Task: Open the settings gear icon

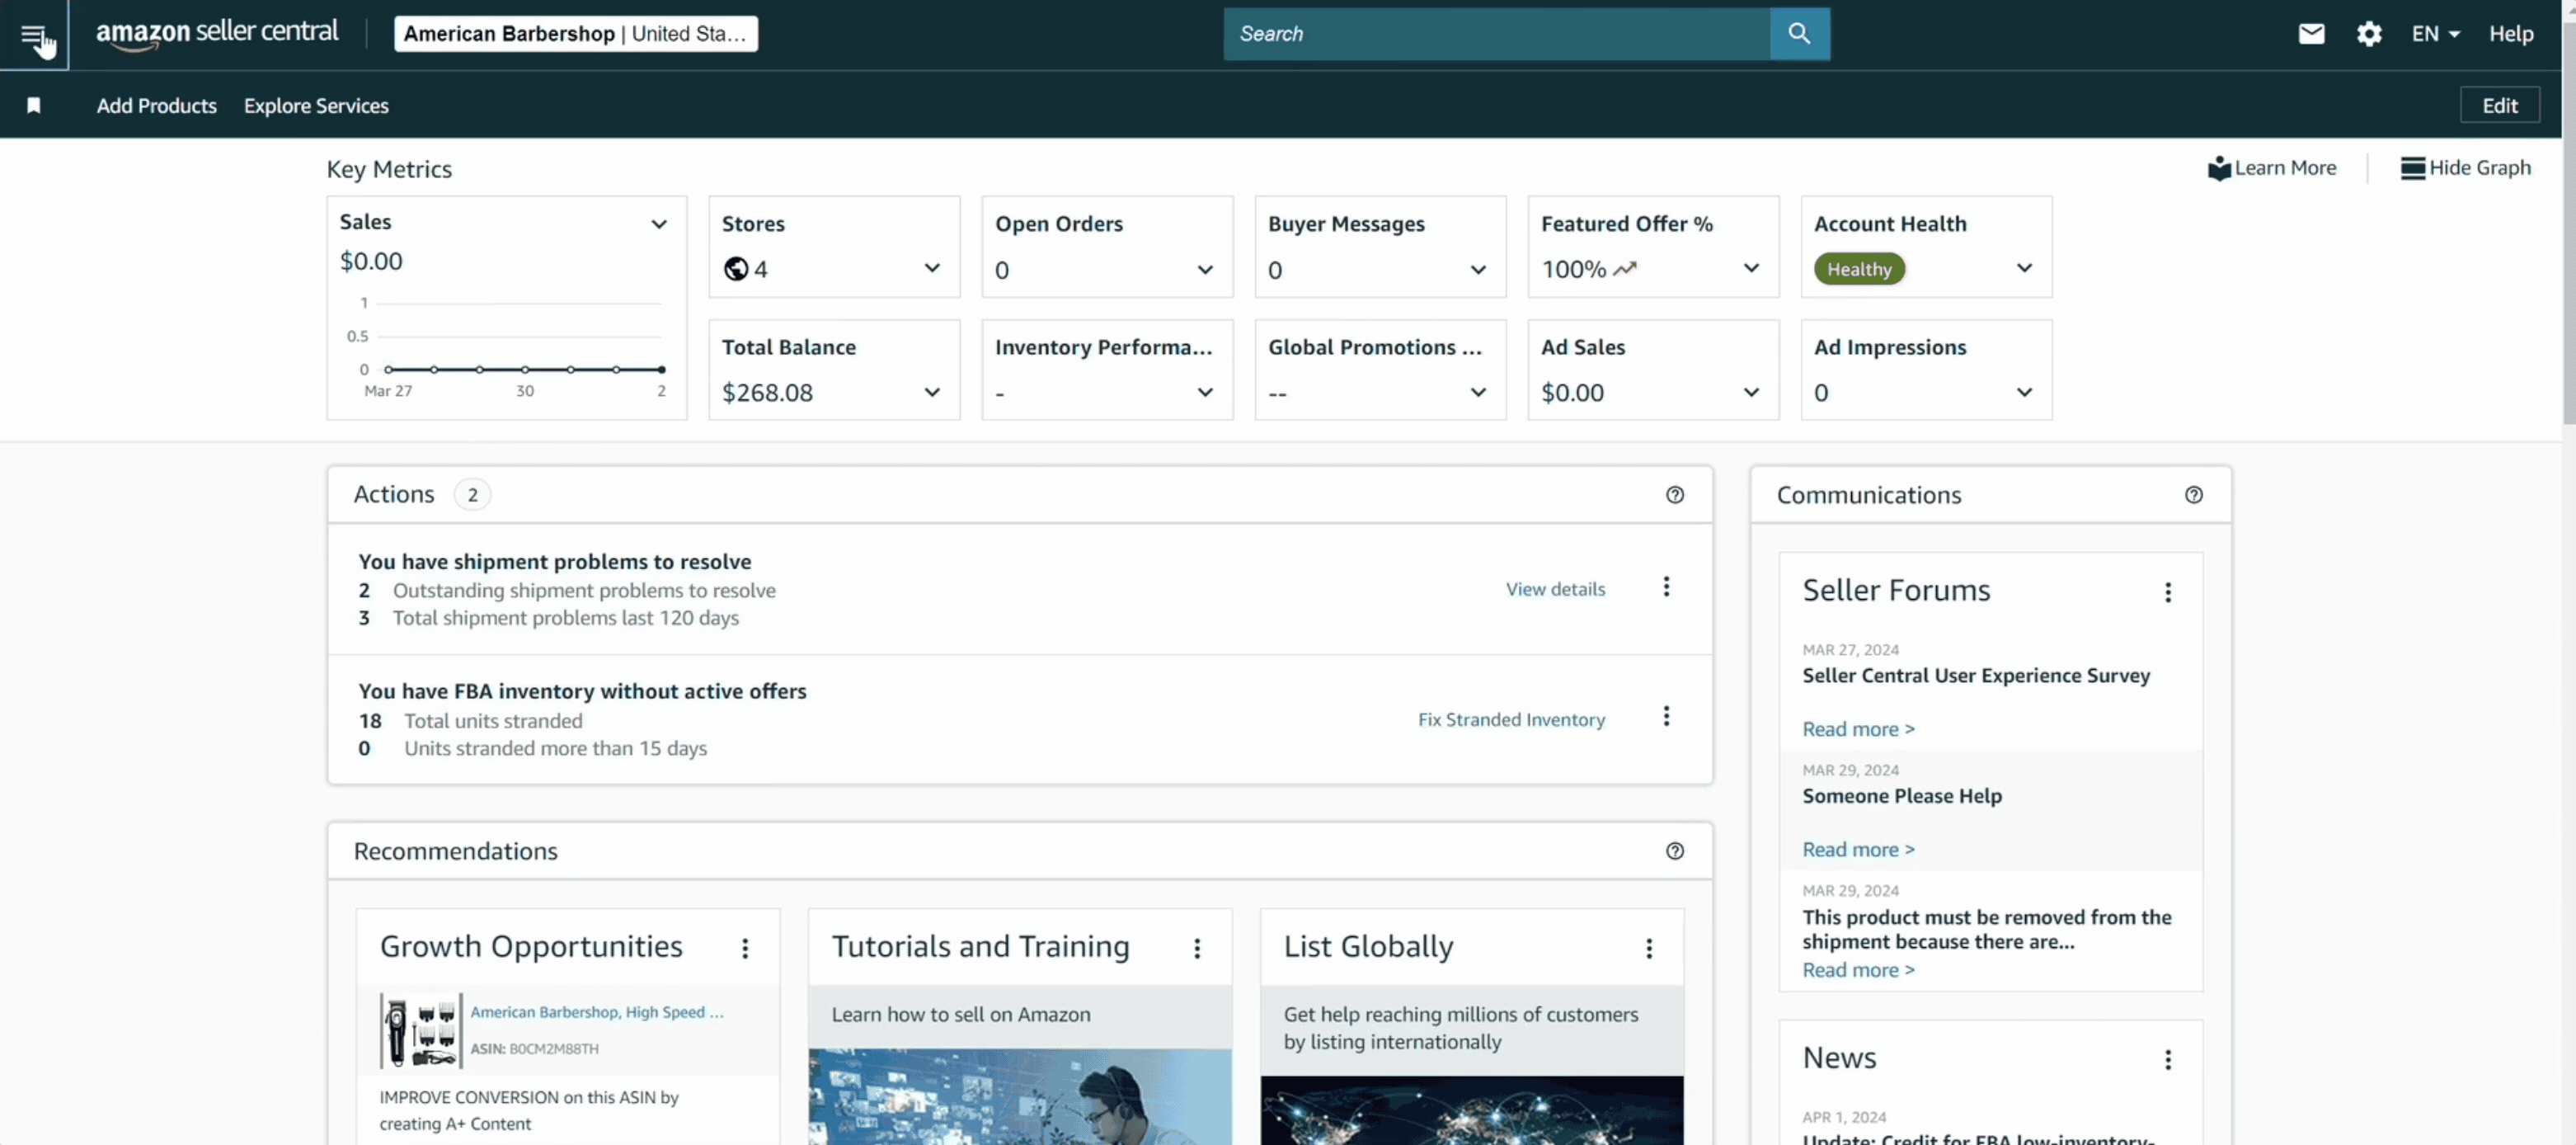Action: coord(2368,34)
